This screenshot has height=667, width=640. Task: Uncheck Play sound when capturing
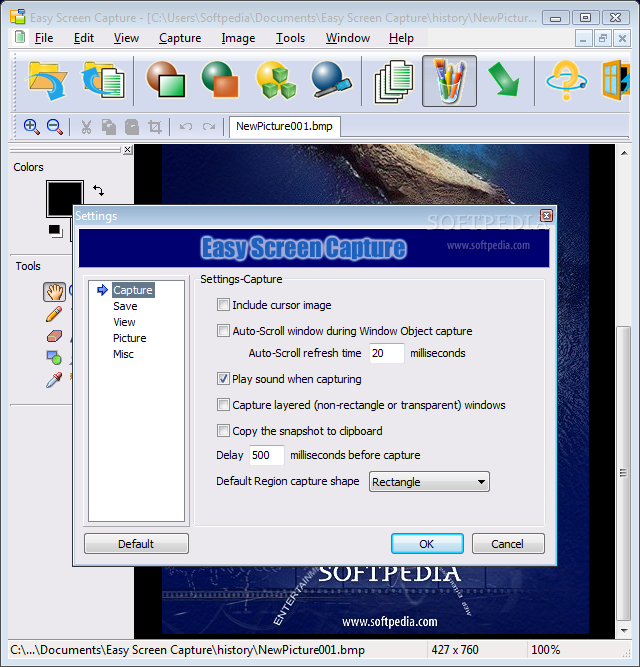[x=223, y=379]
